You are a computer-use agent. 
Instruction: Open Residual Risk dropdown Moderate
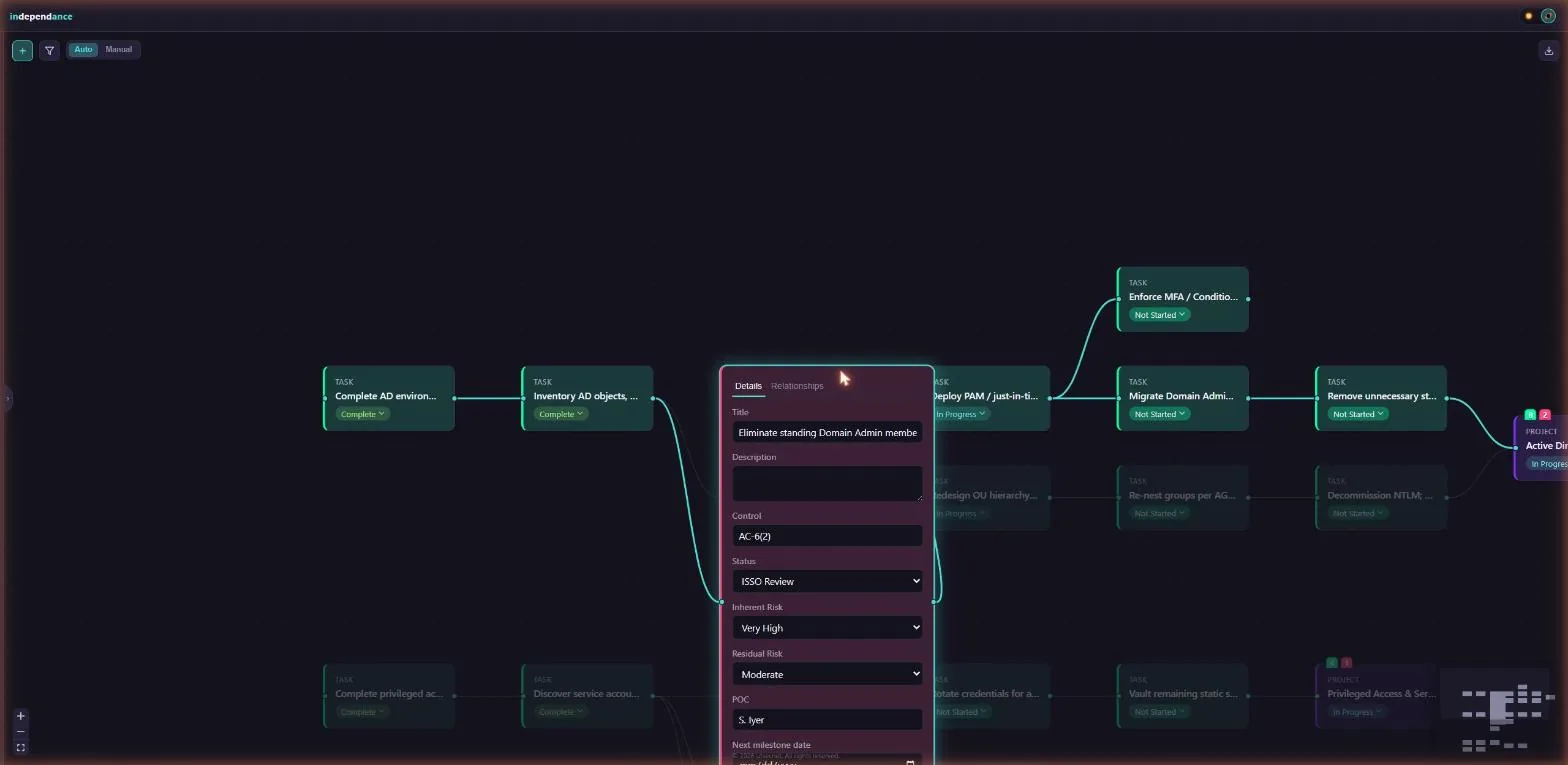pos(827,674)
